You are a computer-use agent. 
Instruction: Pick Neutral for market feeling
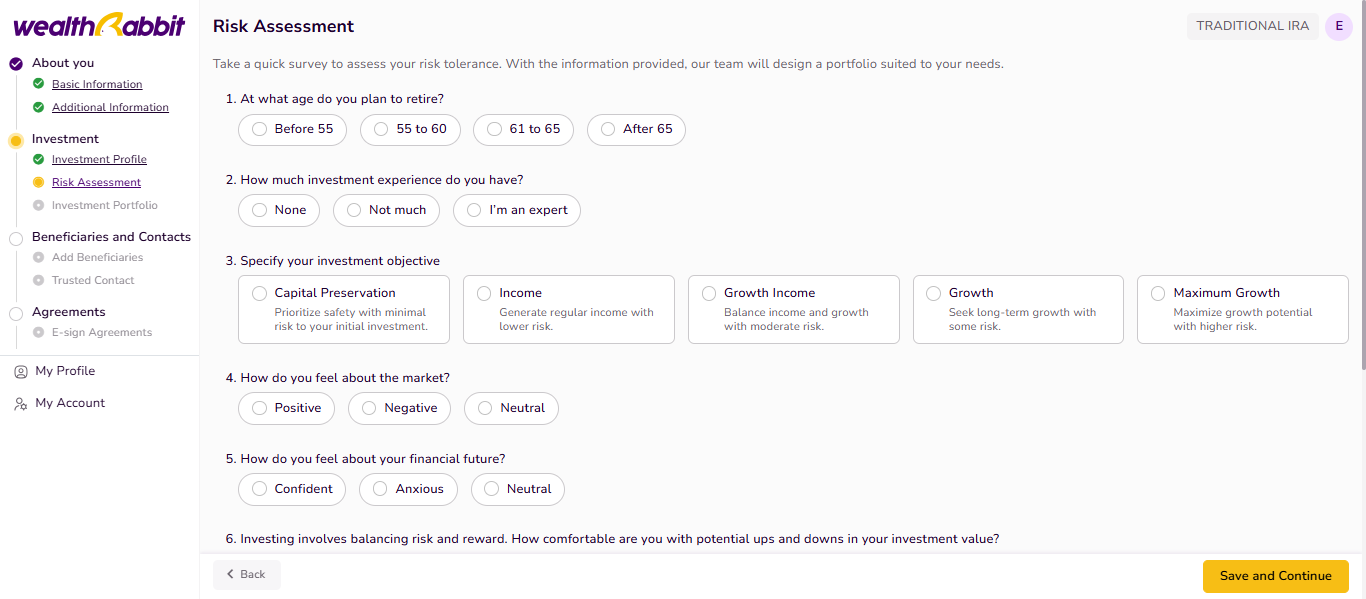pos(511,408)
